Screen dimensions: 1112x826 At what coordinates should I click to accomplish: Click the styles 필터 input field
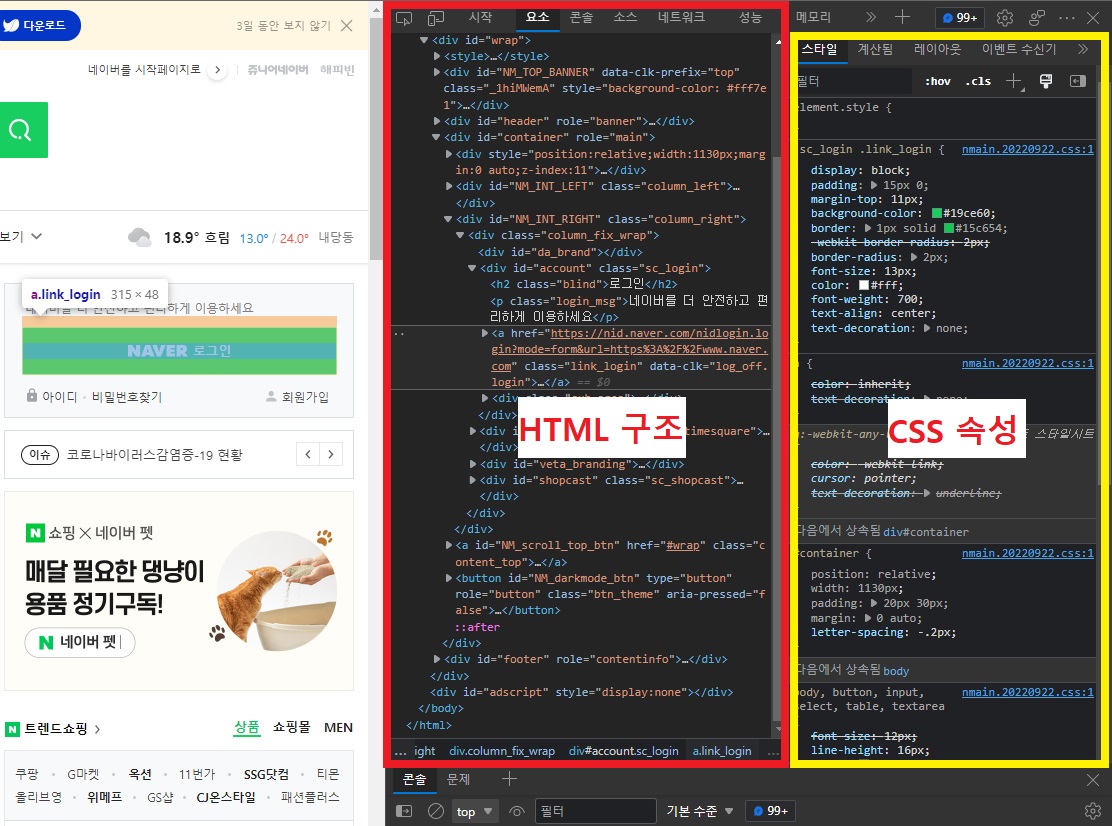point(854,81)
